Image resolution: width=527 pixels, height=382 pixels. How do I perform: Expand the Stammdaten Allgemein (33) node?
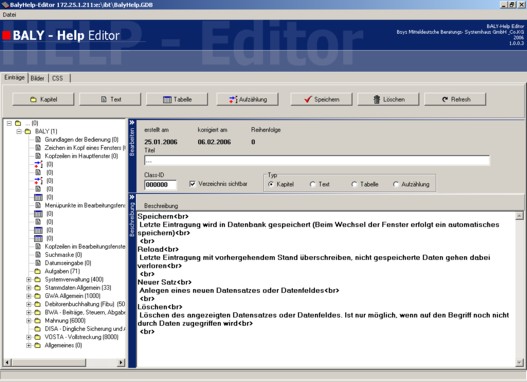(29, 288)
